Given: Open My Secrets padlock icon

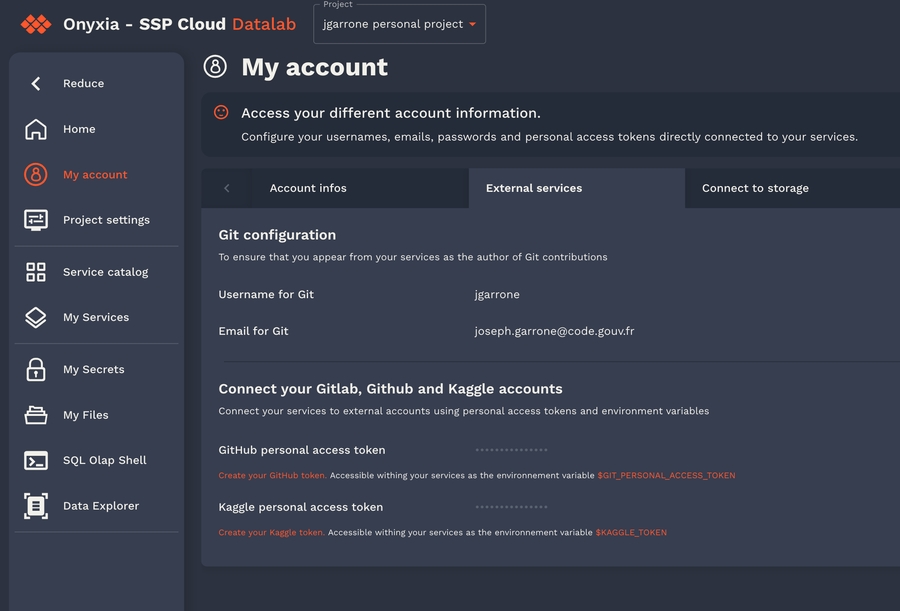Looking at the screenshot, I should (36, 369).
